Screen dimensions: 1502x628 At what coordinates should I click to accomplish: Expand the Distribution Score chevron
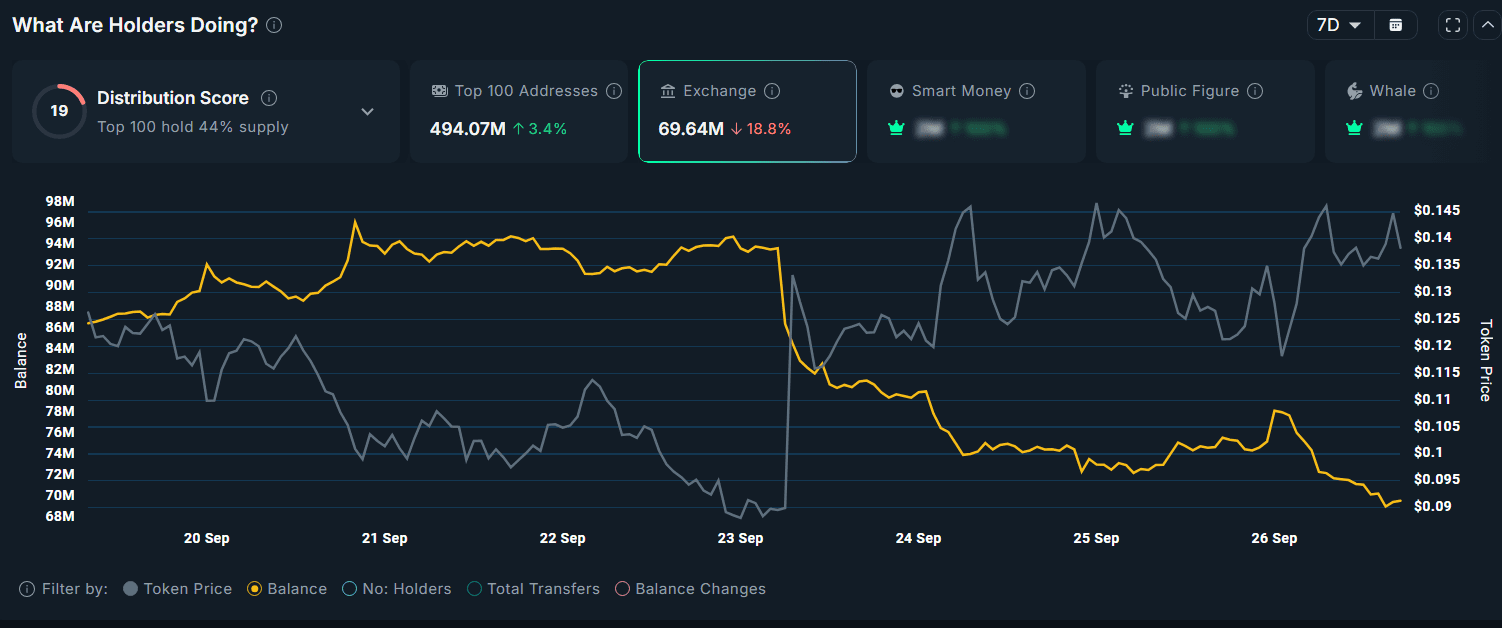click(367, 111)
